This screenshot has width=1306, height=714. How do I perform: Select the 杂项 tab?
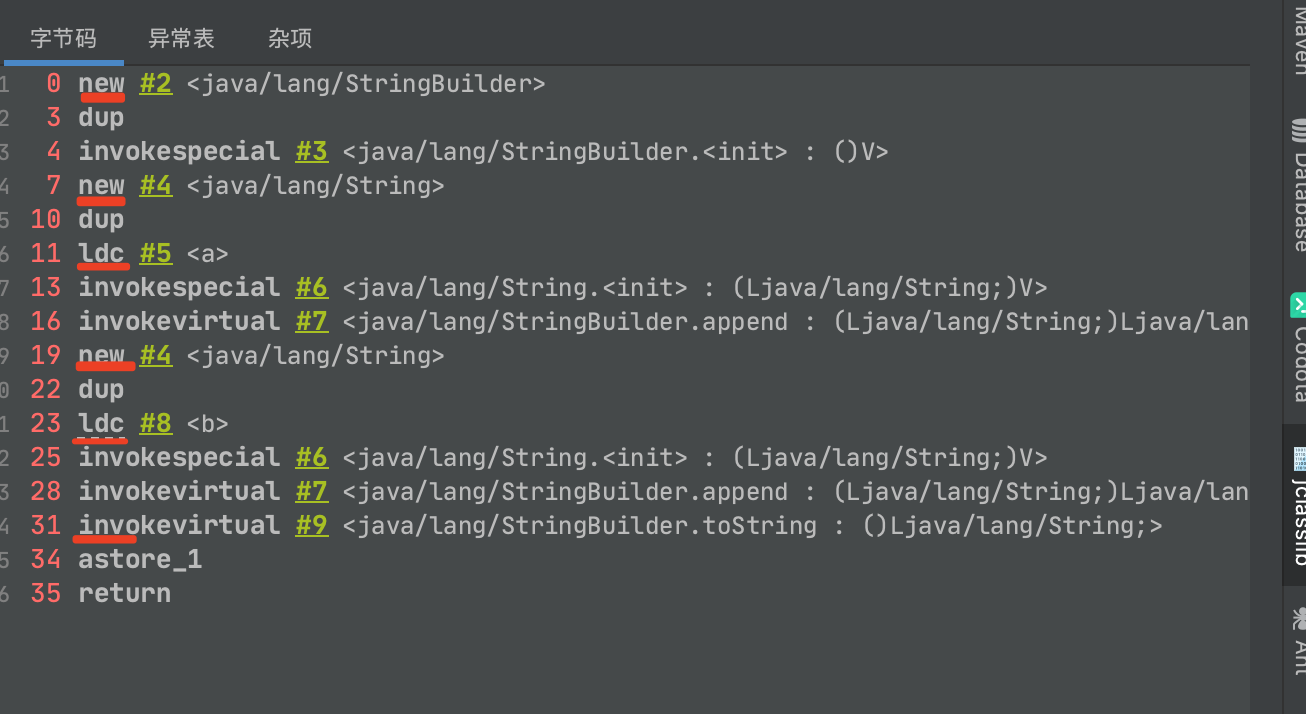pos(290,38)
